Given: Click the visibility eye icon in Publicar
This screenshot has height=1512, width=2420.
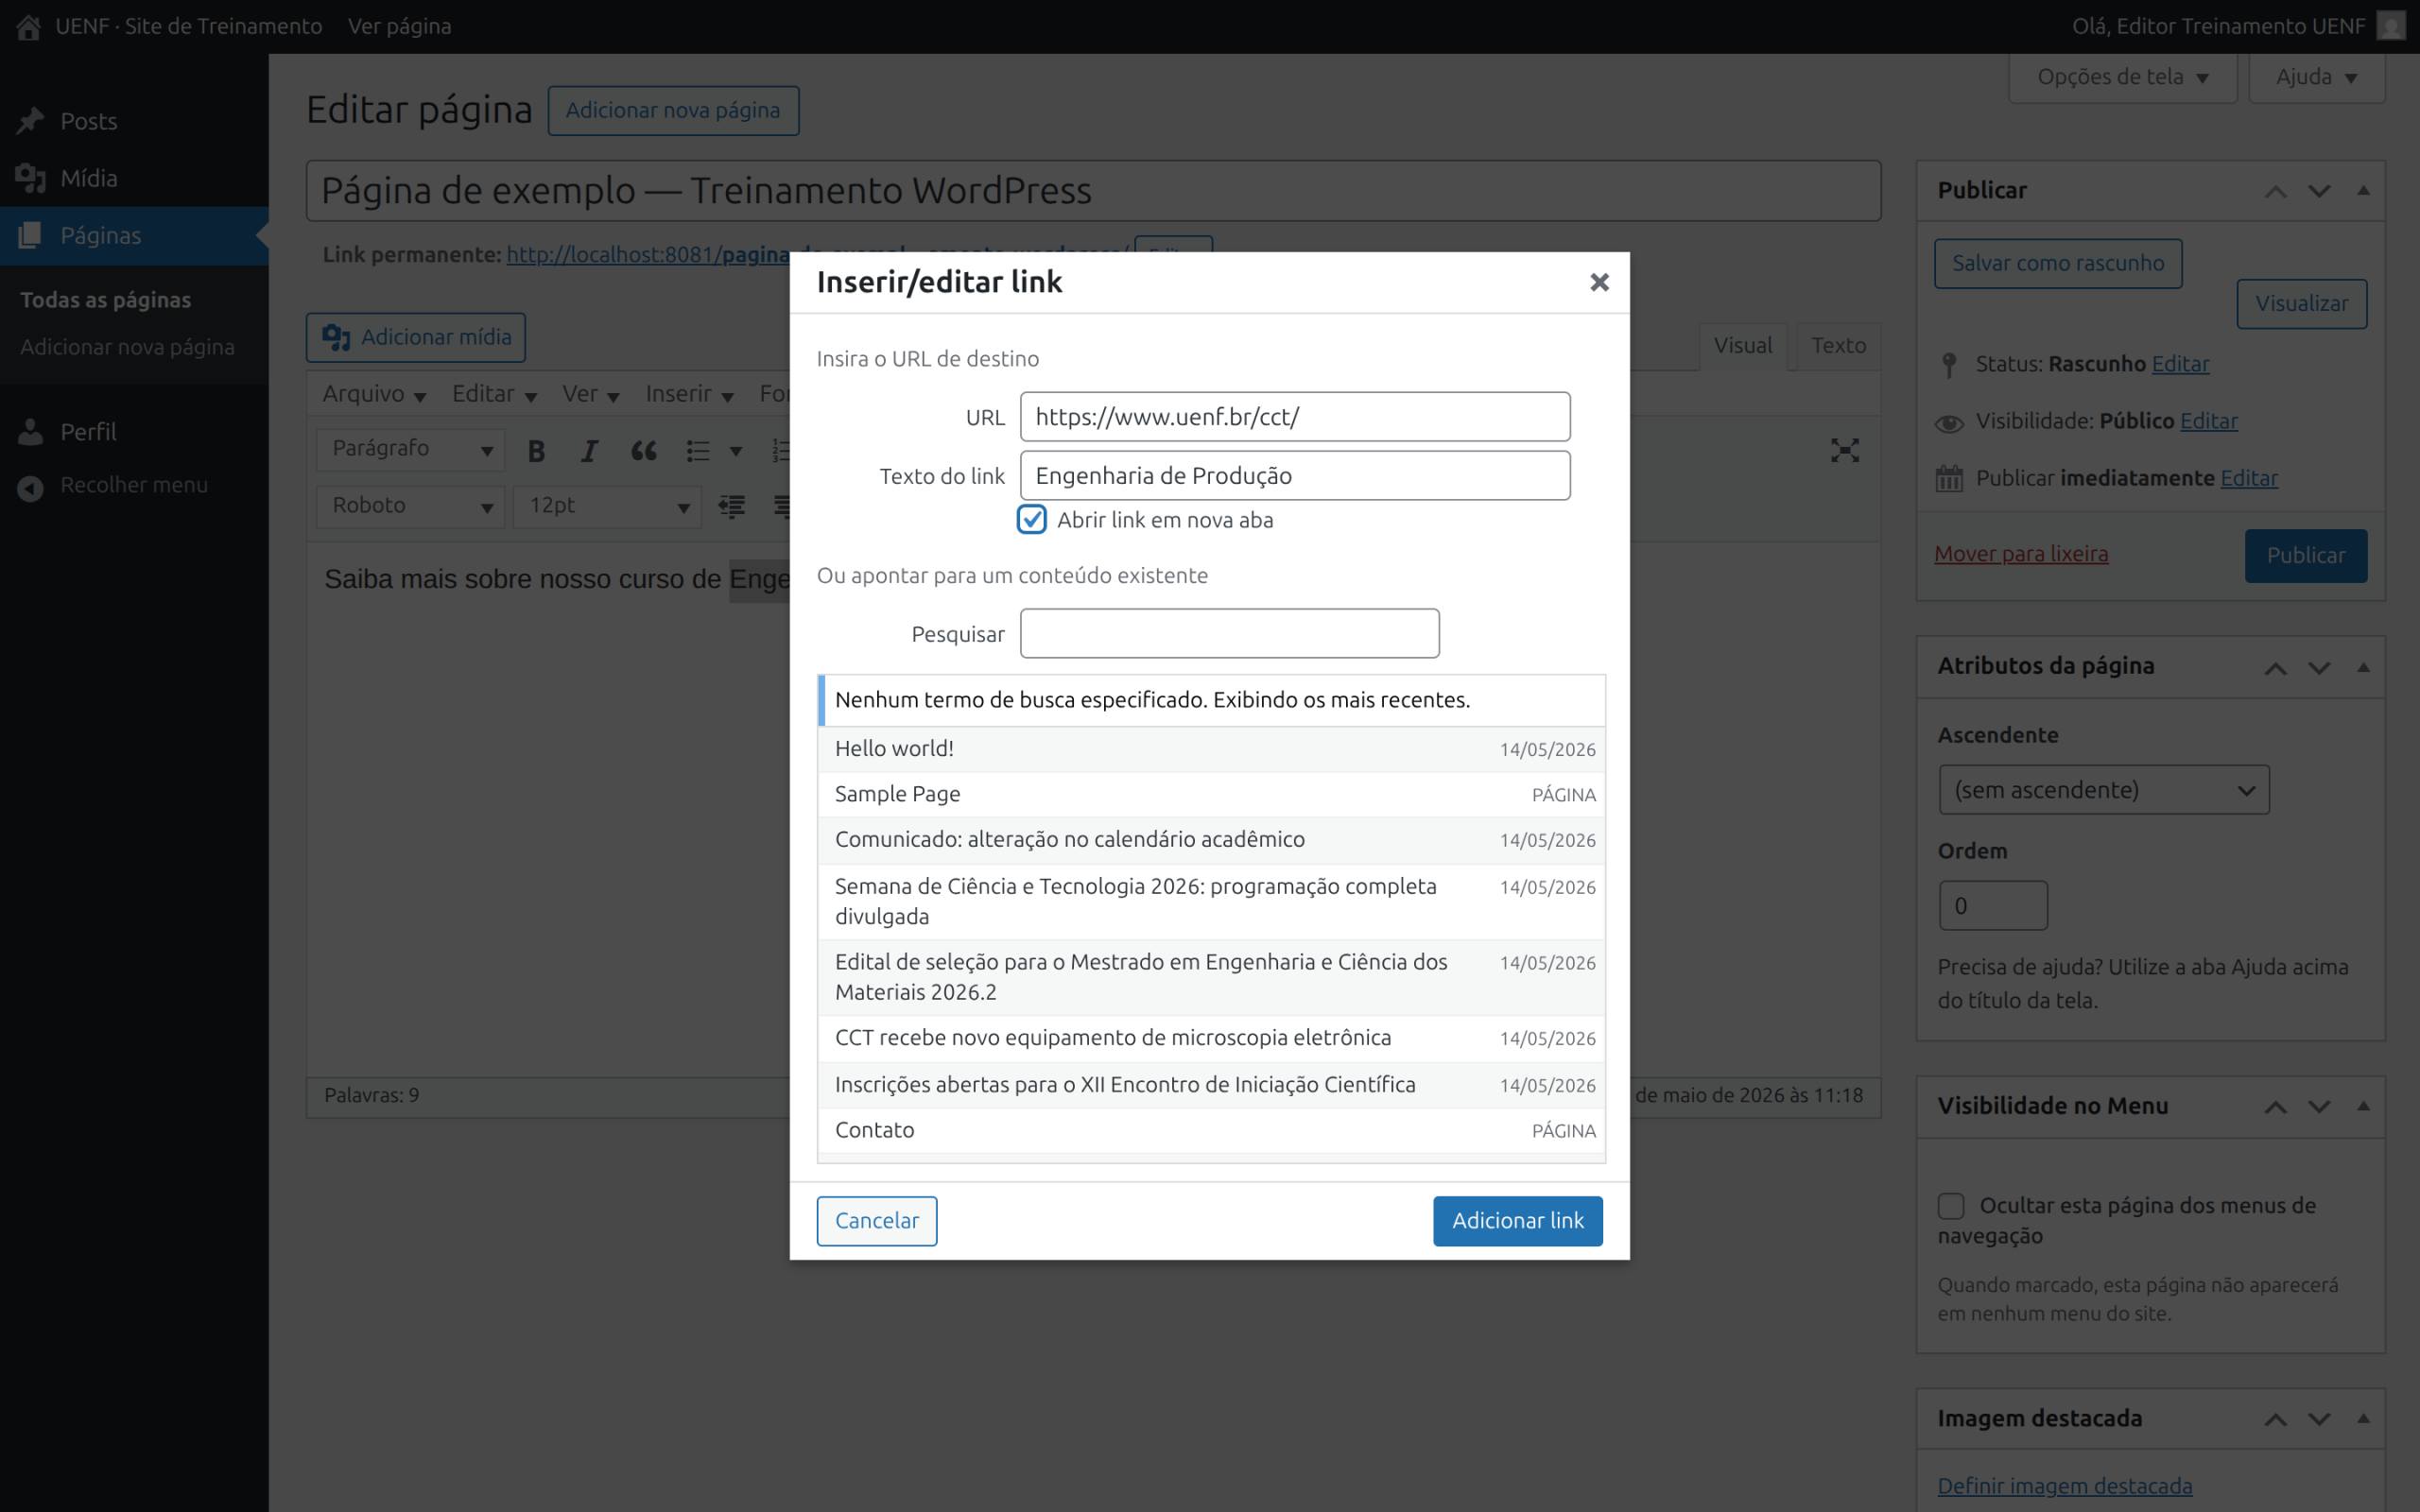Looking at the screenshot, I should [1949, 423].
